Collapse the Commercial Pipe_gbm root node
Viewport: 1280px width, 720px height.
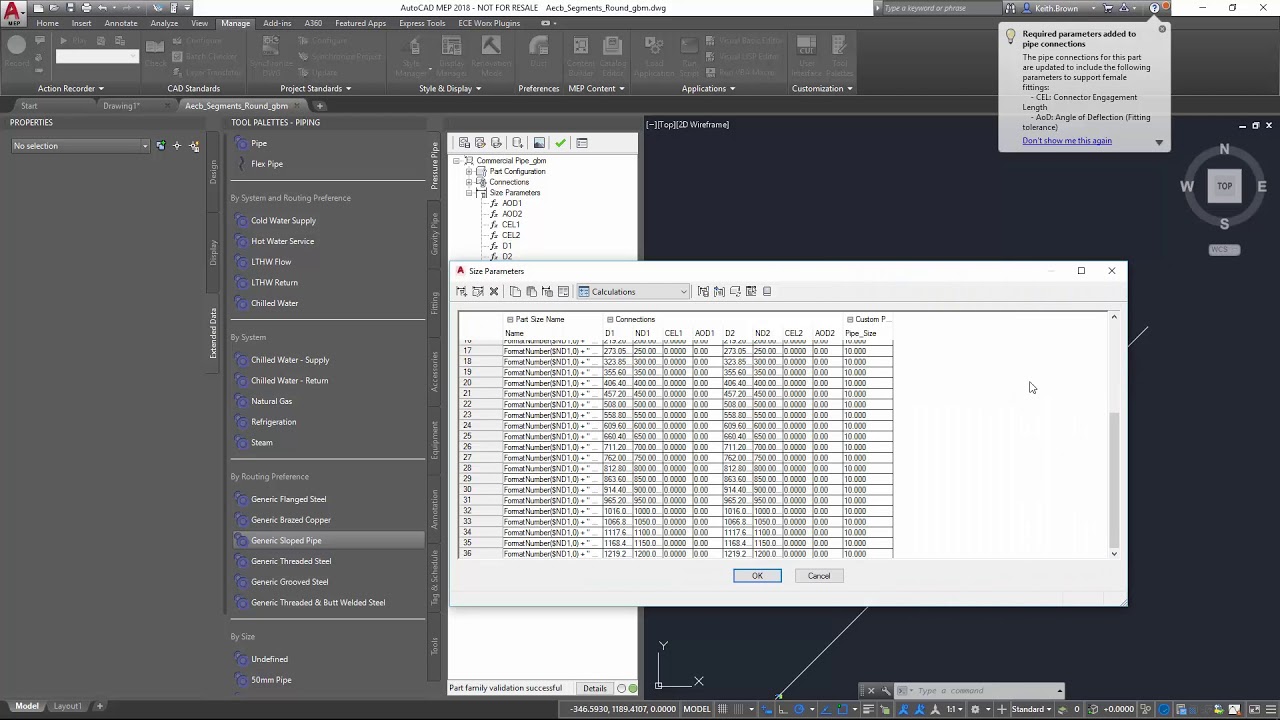coord(457,161)
